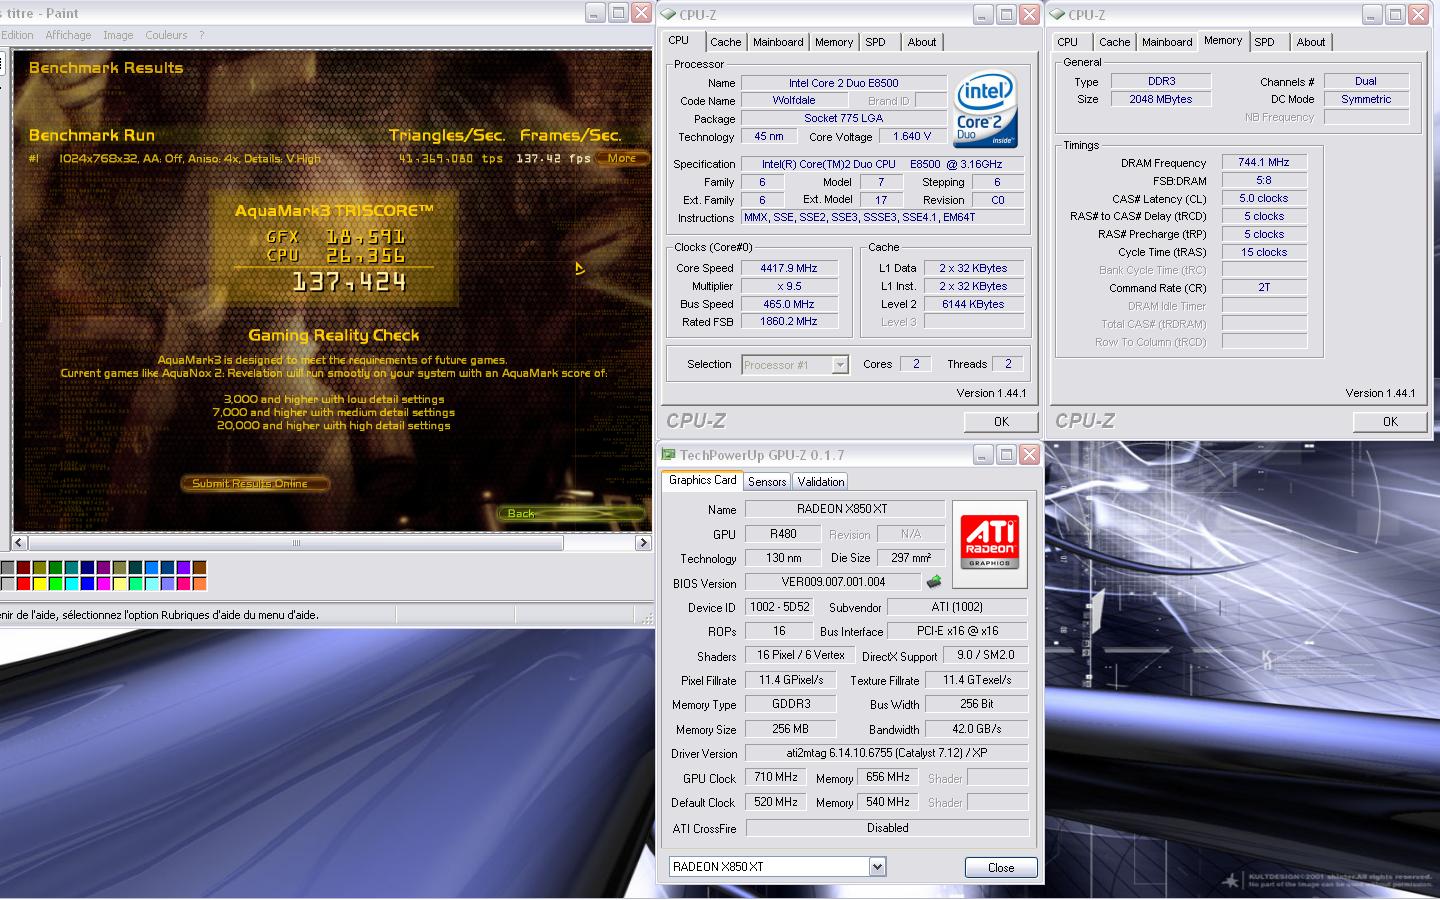Click the DRAM Frequency value 744.1 MHz

(x=1264, y=162)
